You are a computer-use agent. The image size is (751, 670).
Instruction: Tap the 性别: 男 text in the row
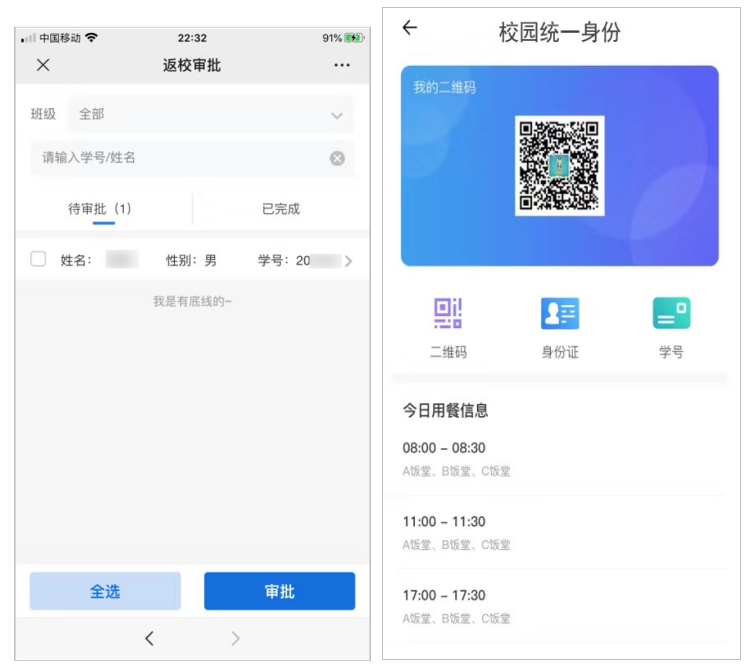click(191, 261)
